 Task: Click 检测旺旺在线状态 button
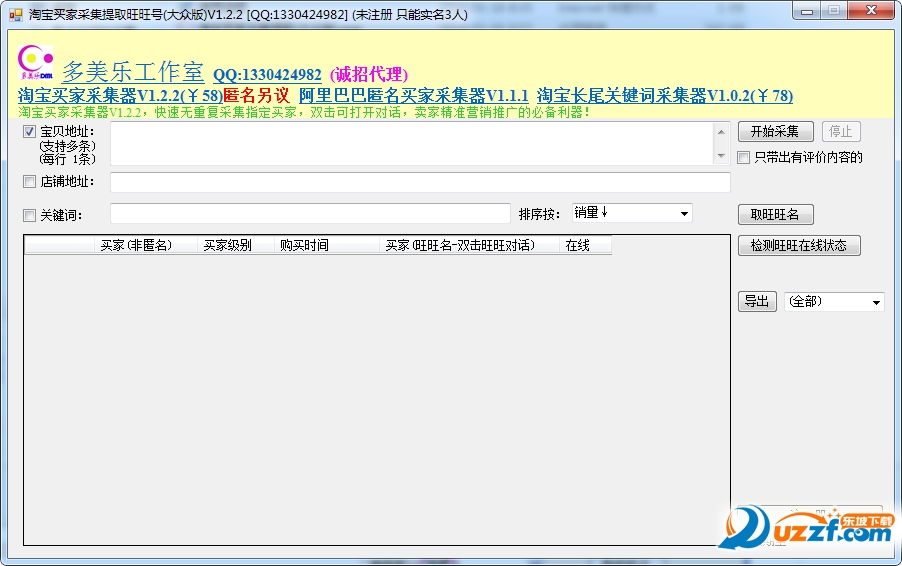point(799,246)
